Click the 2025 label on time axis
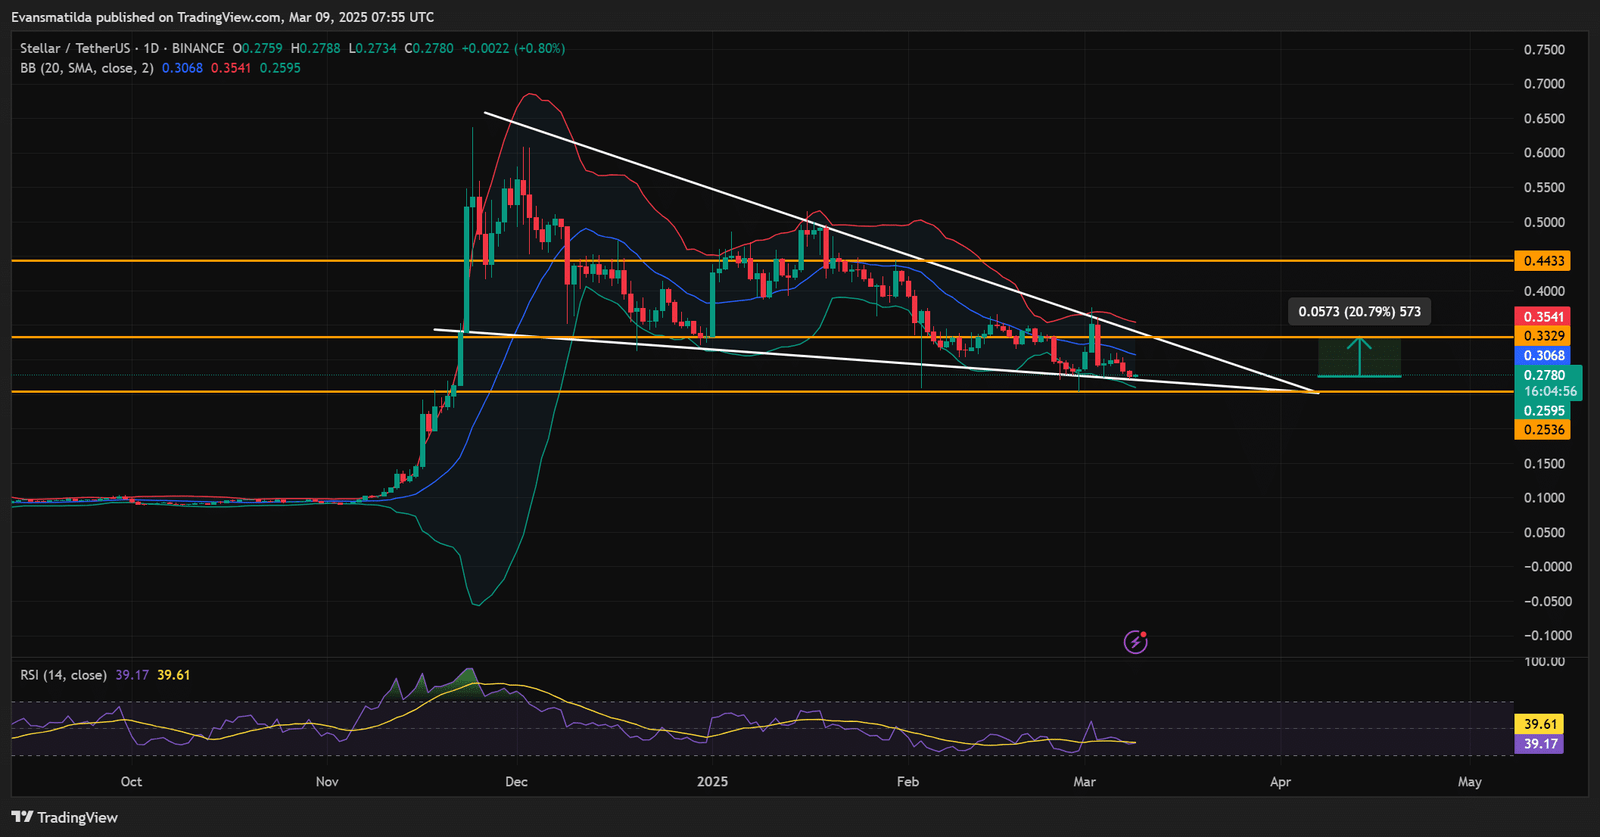1600x837 pixels. 712,782
